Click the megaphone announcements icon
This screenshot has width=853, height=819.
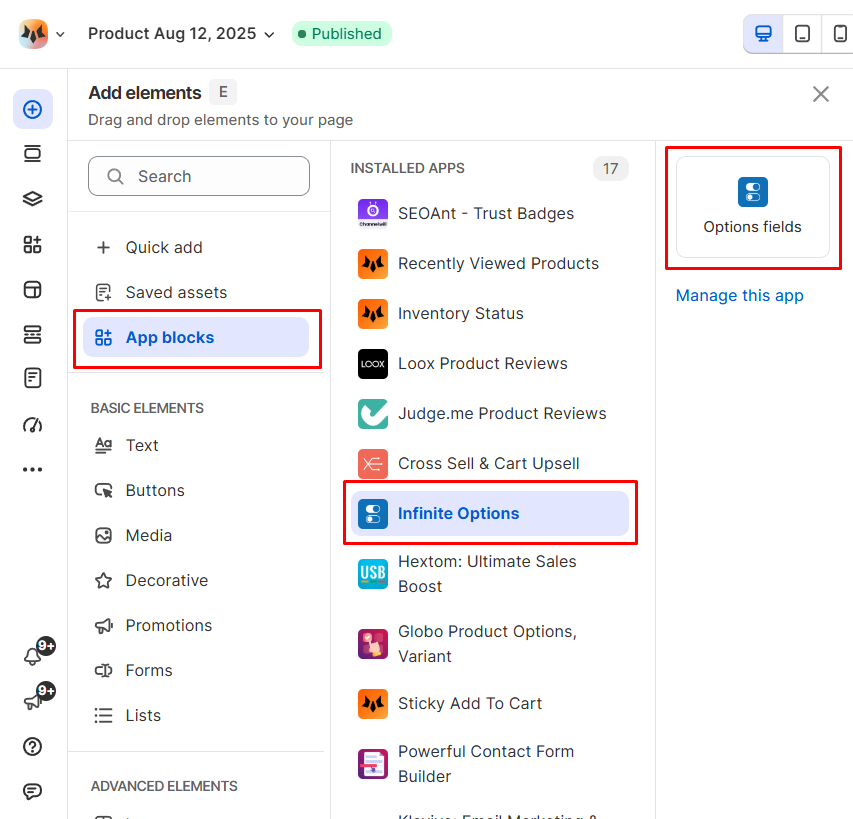[x=33, y=701]
